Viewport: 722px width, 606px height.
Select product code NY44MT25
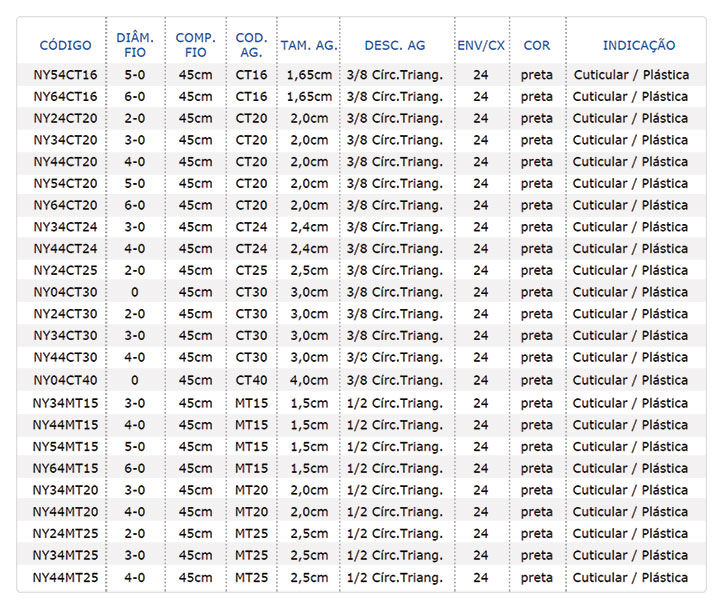[x=65, y=577]
